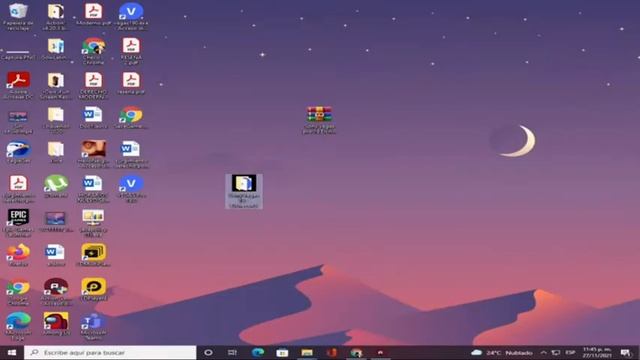Select the lowercase reseña.pdf file
The height and width of the screenshot is (360, 640).
tap(131, 83)
